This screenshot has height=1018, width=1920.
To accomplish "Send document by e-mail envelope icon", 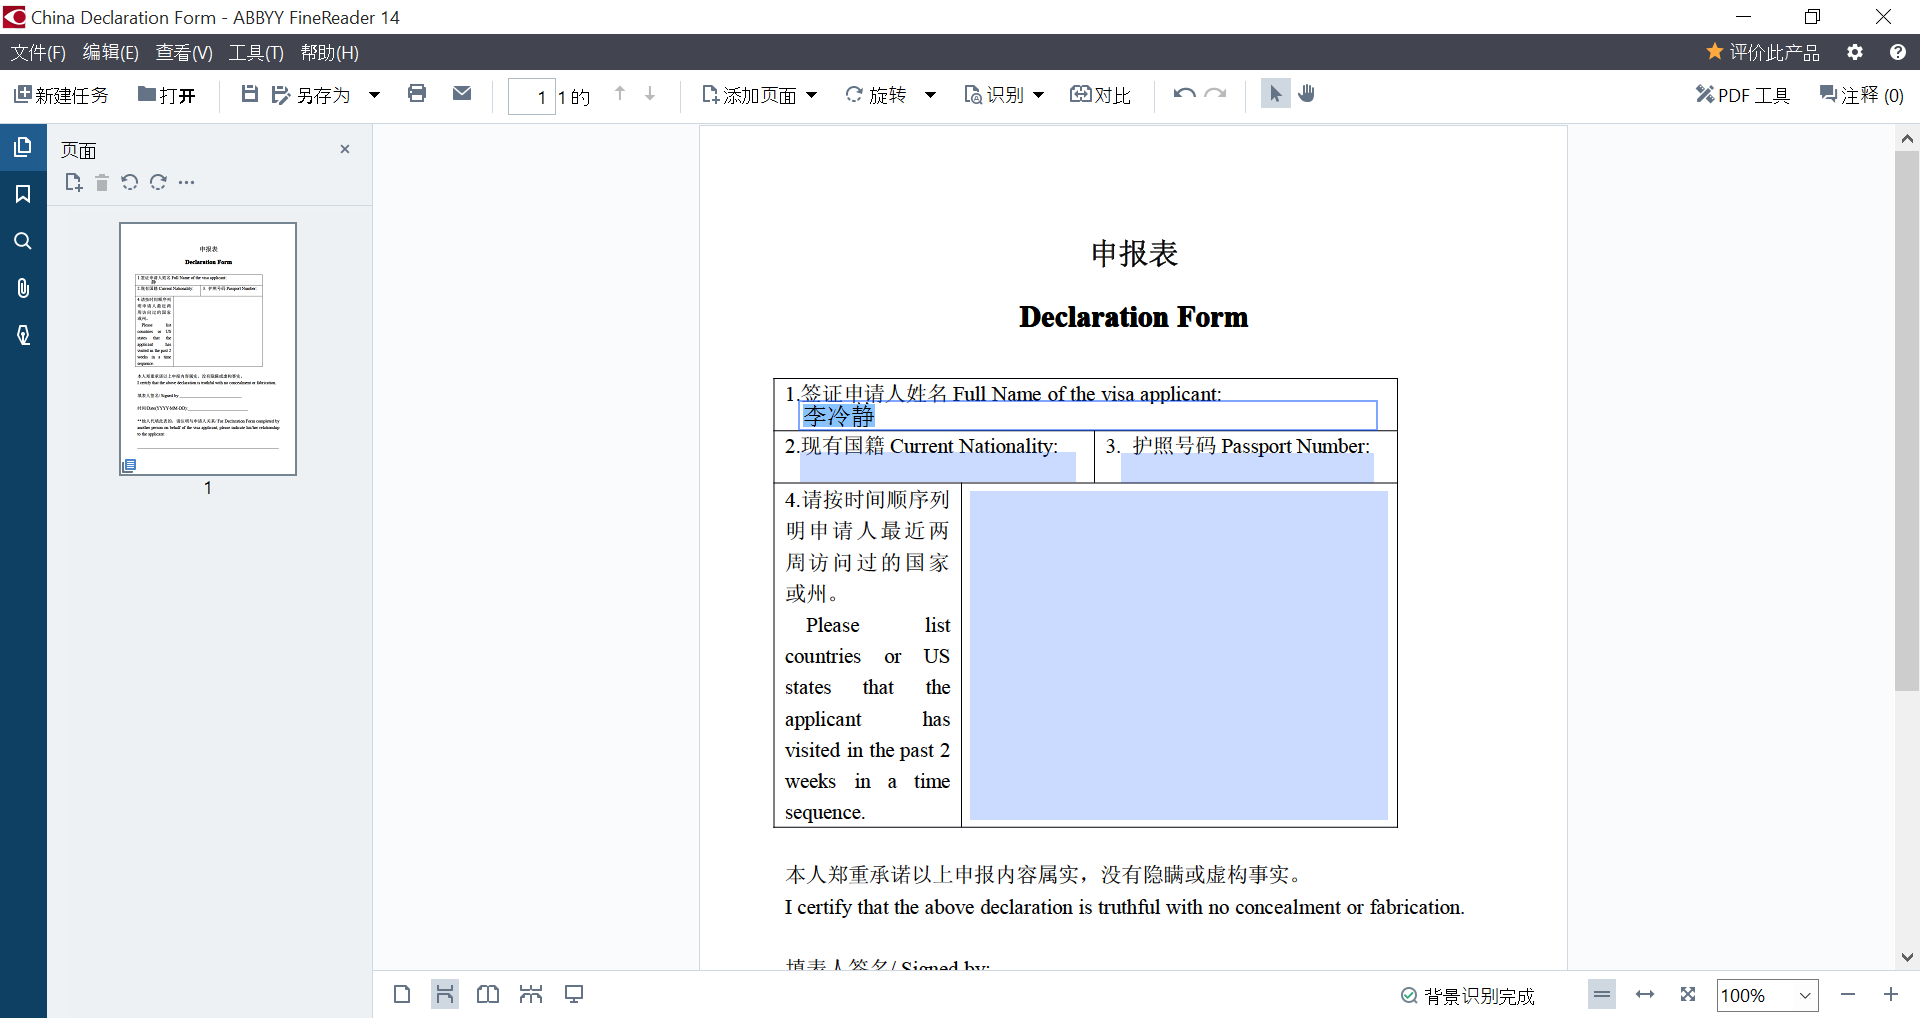I will click(x=462, y=94).
